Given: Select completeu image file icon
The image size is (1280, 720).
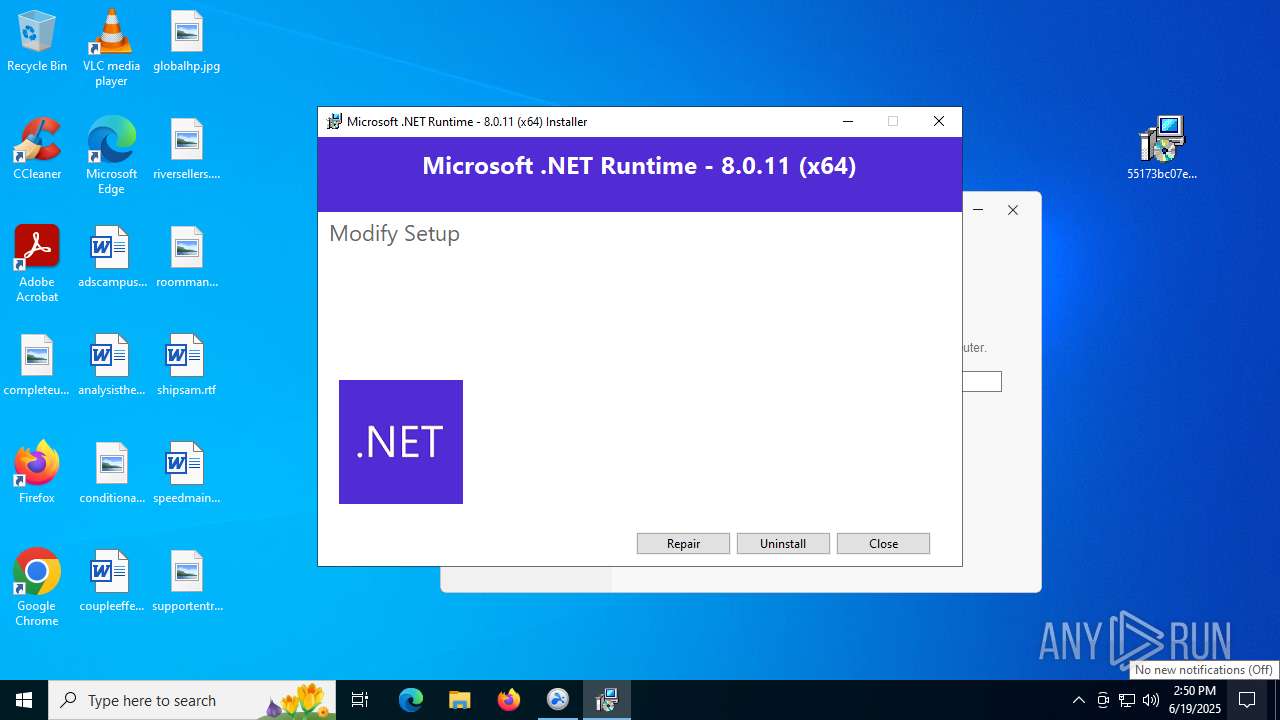Looking at the screenshot, I should (x=37, y=365).
